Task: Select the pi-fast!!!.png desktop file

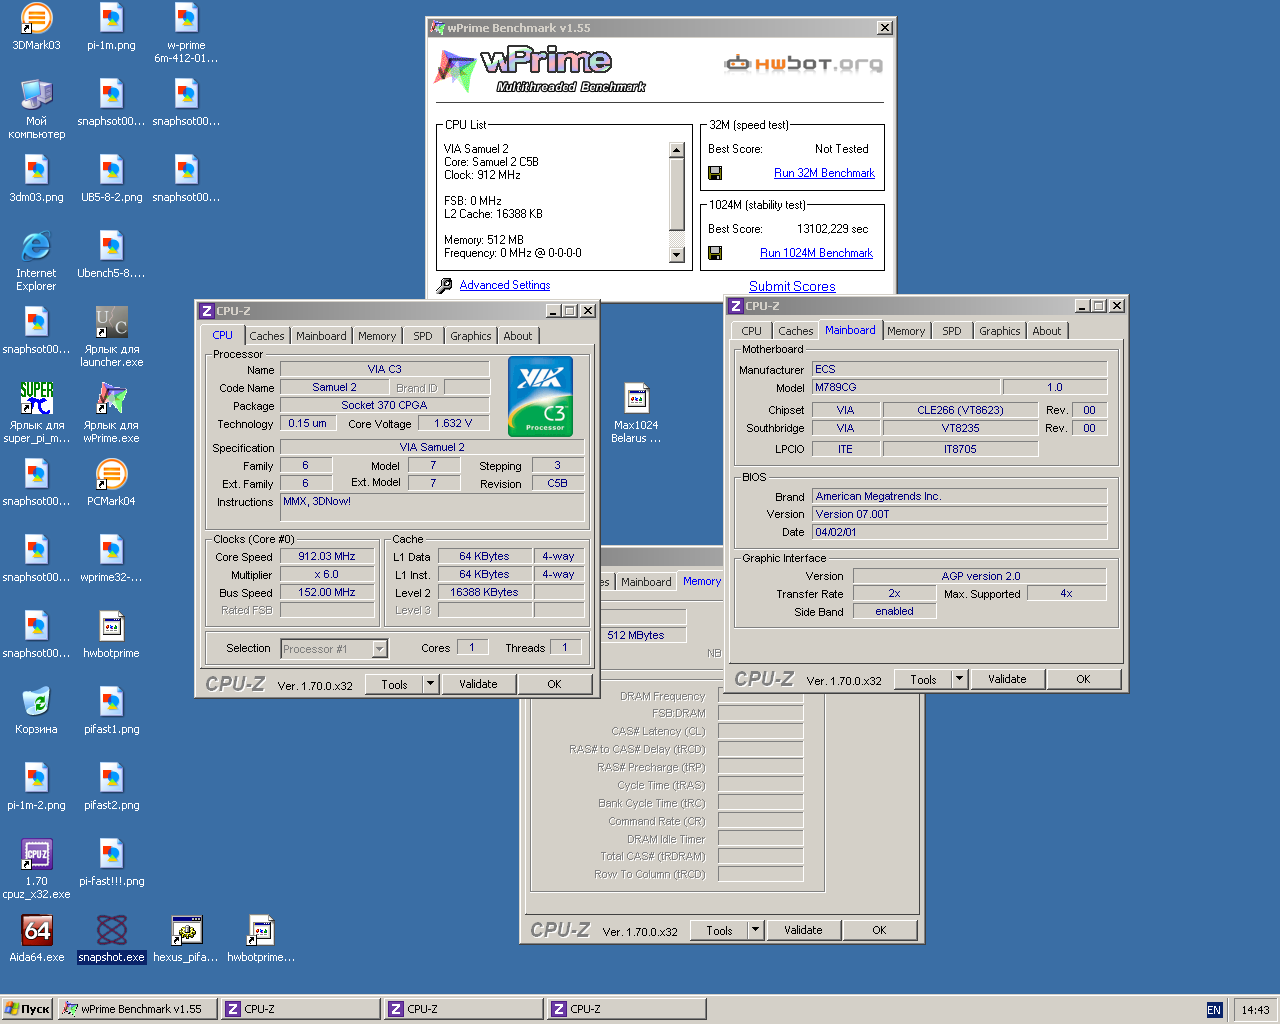Action: [111, 863]
